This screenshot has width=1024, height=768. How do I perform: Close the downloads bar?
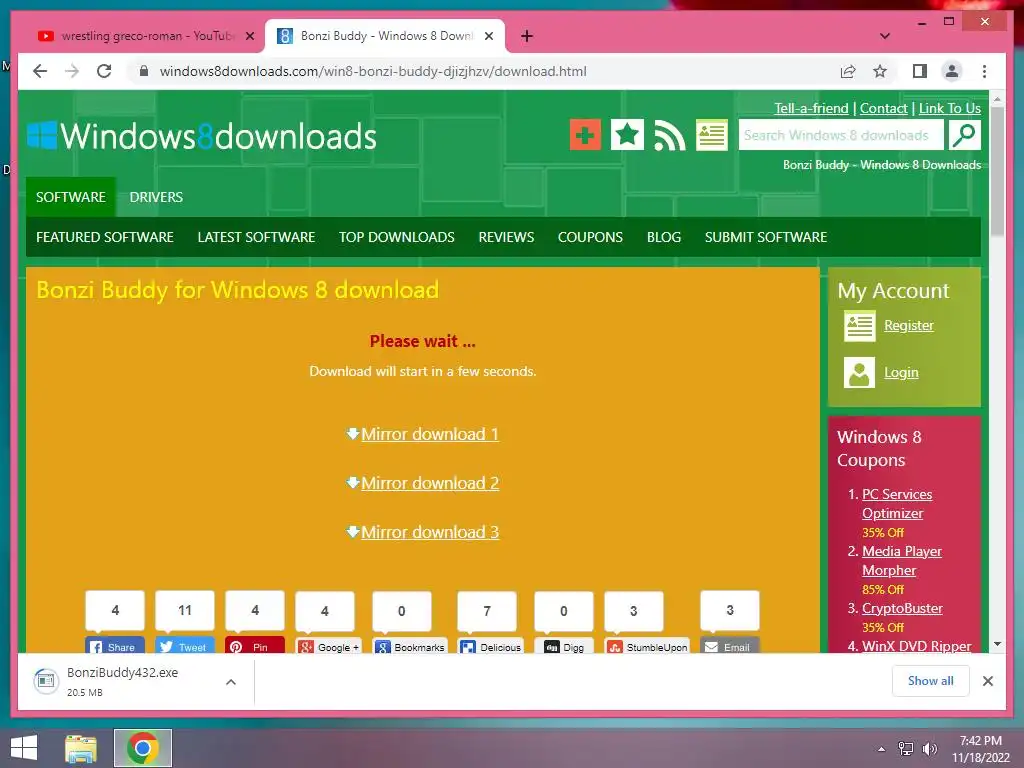(987, 681)
